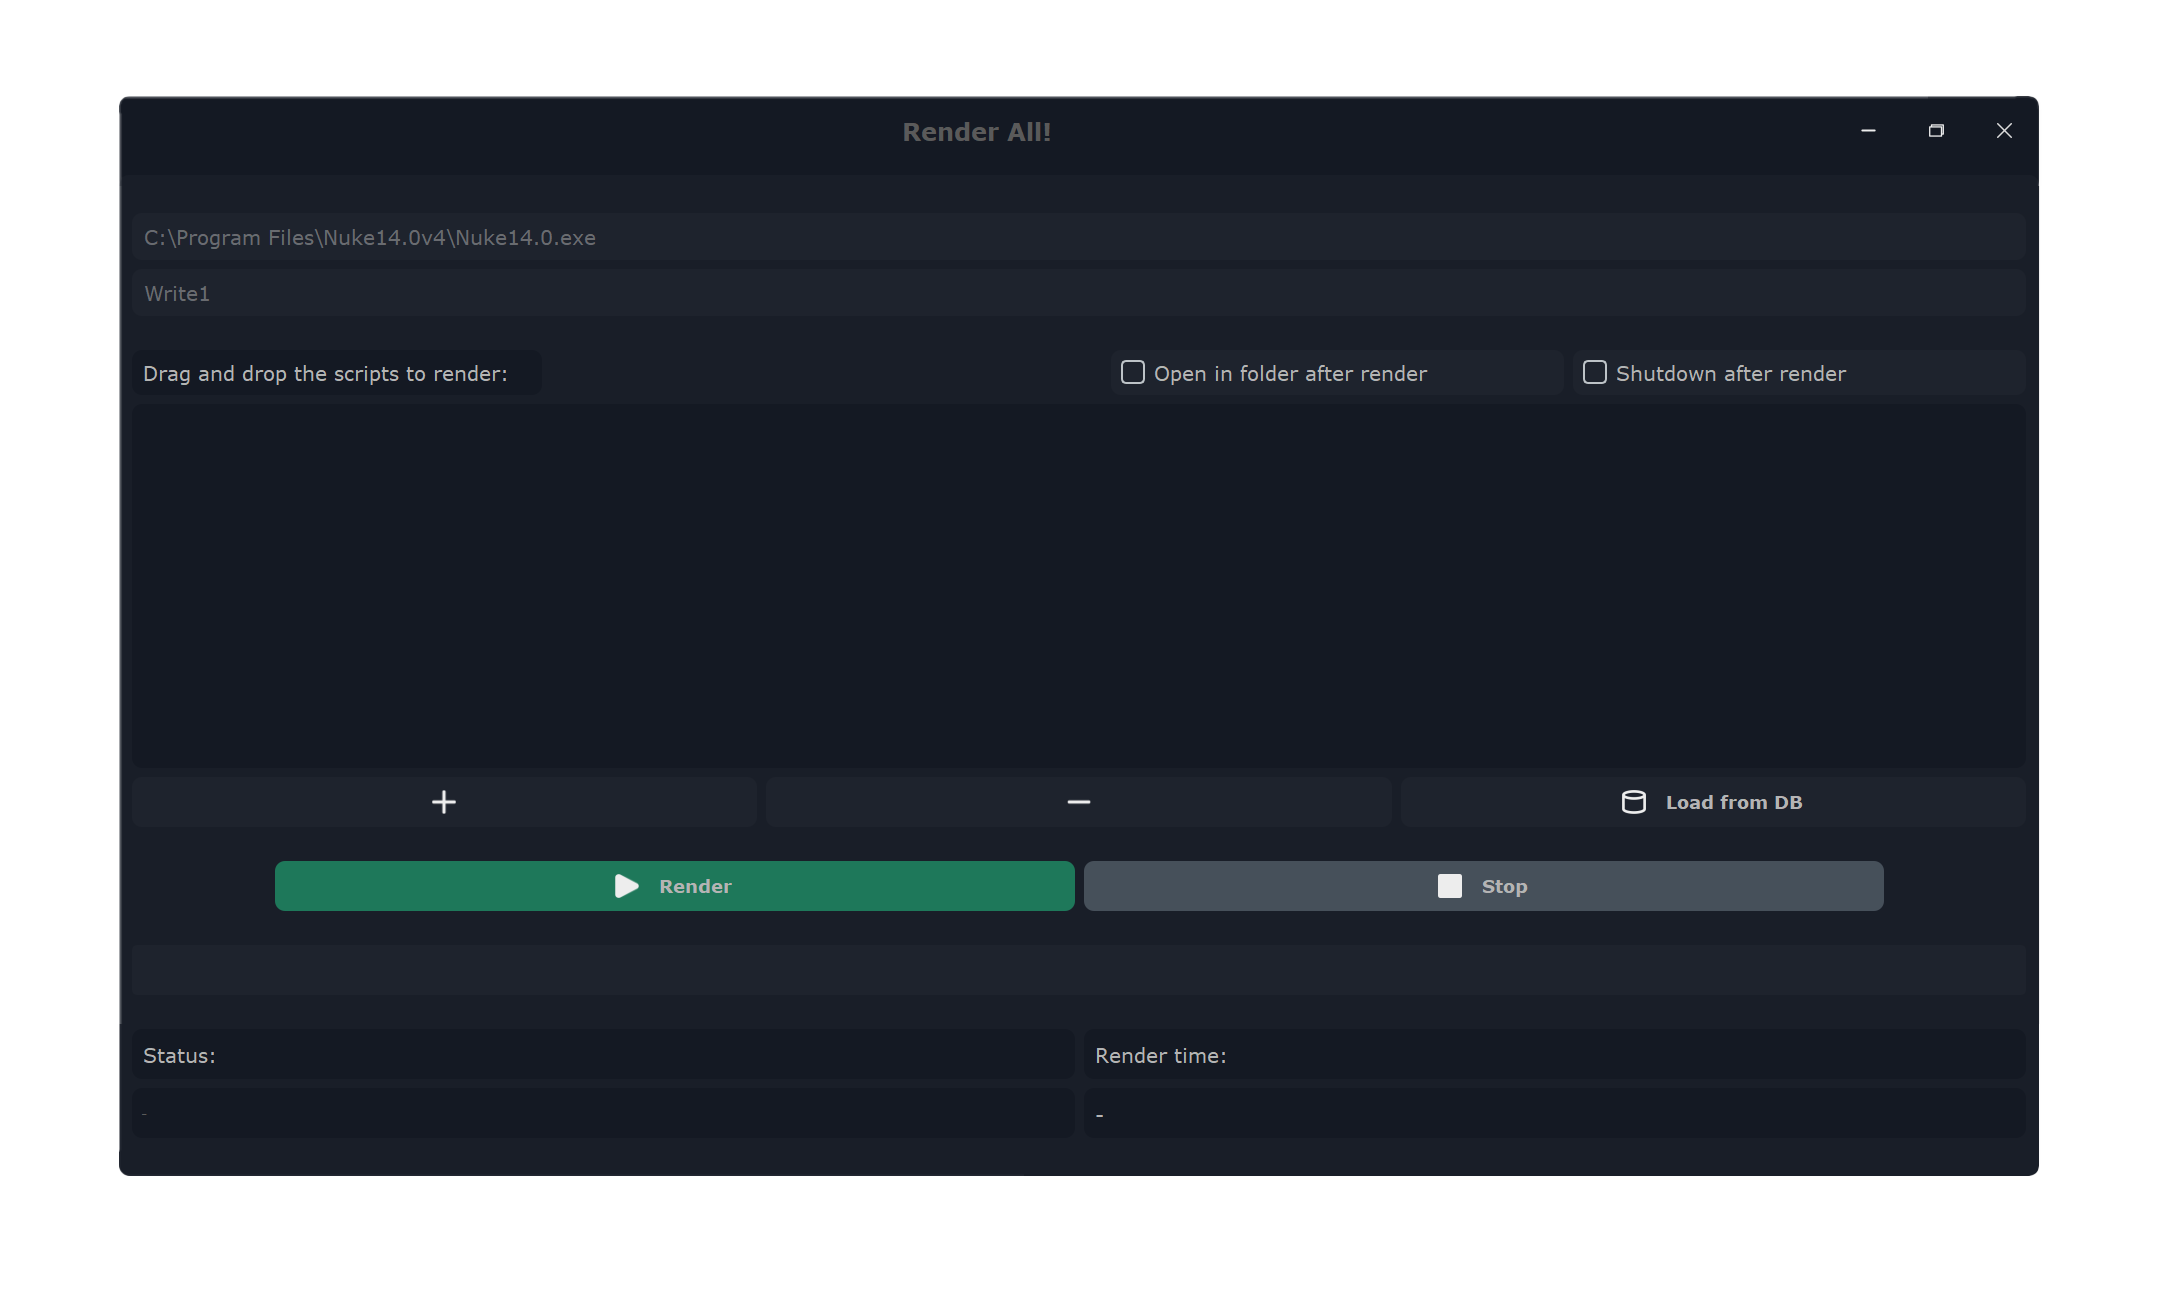Click the minus icon to remove a script
This screenshot has height=1300, width=2163.
1078,801
